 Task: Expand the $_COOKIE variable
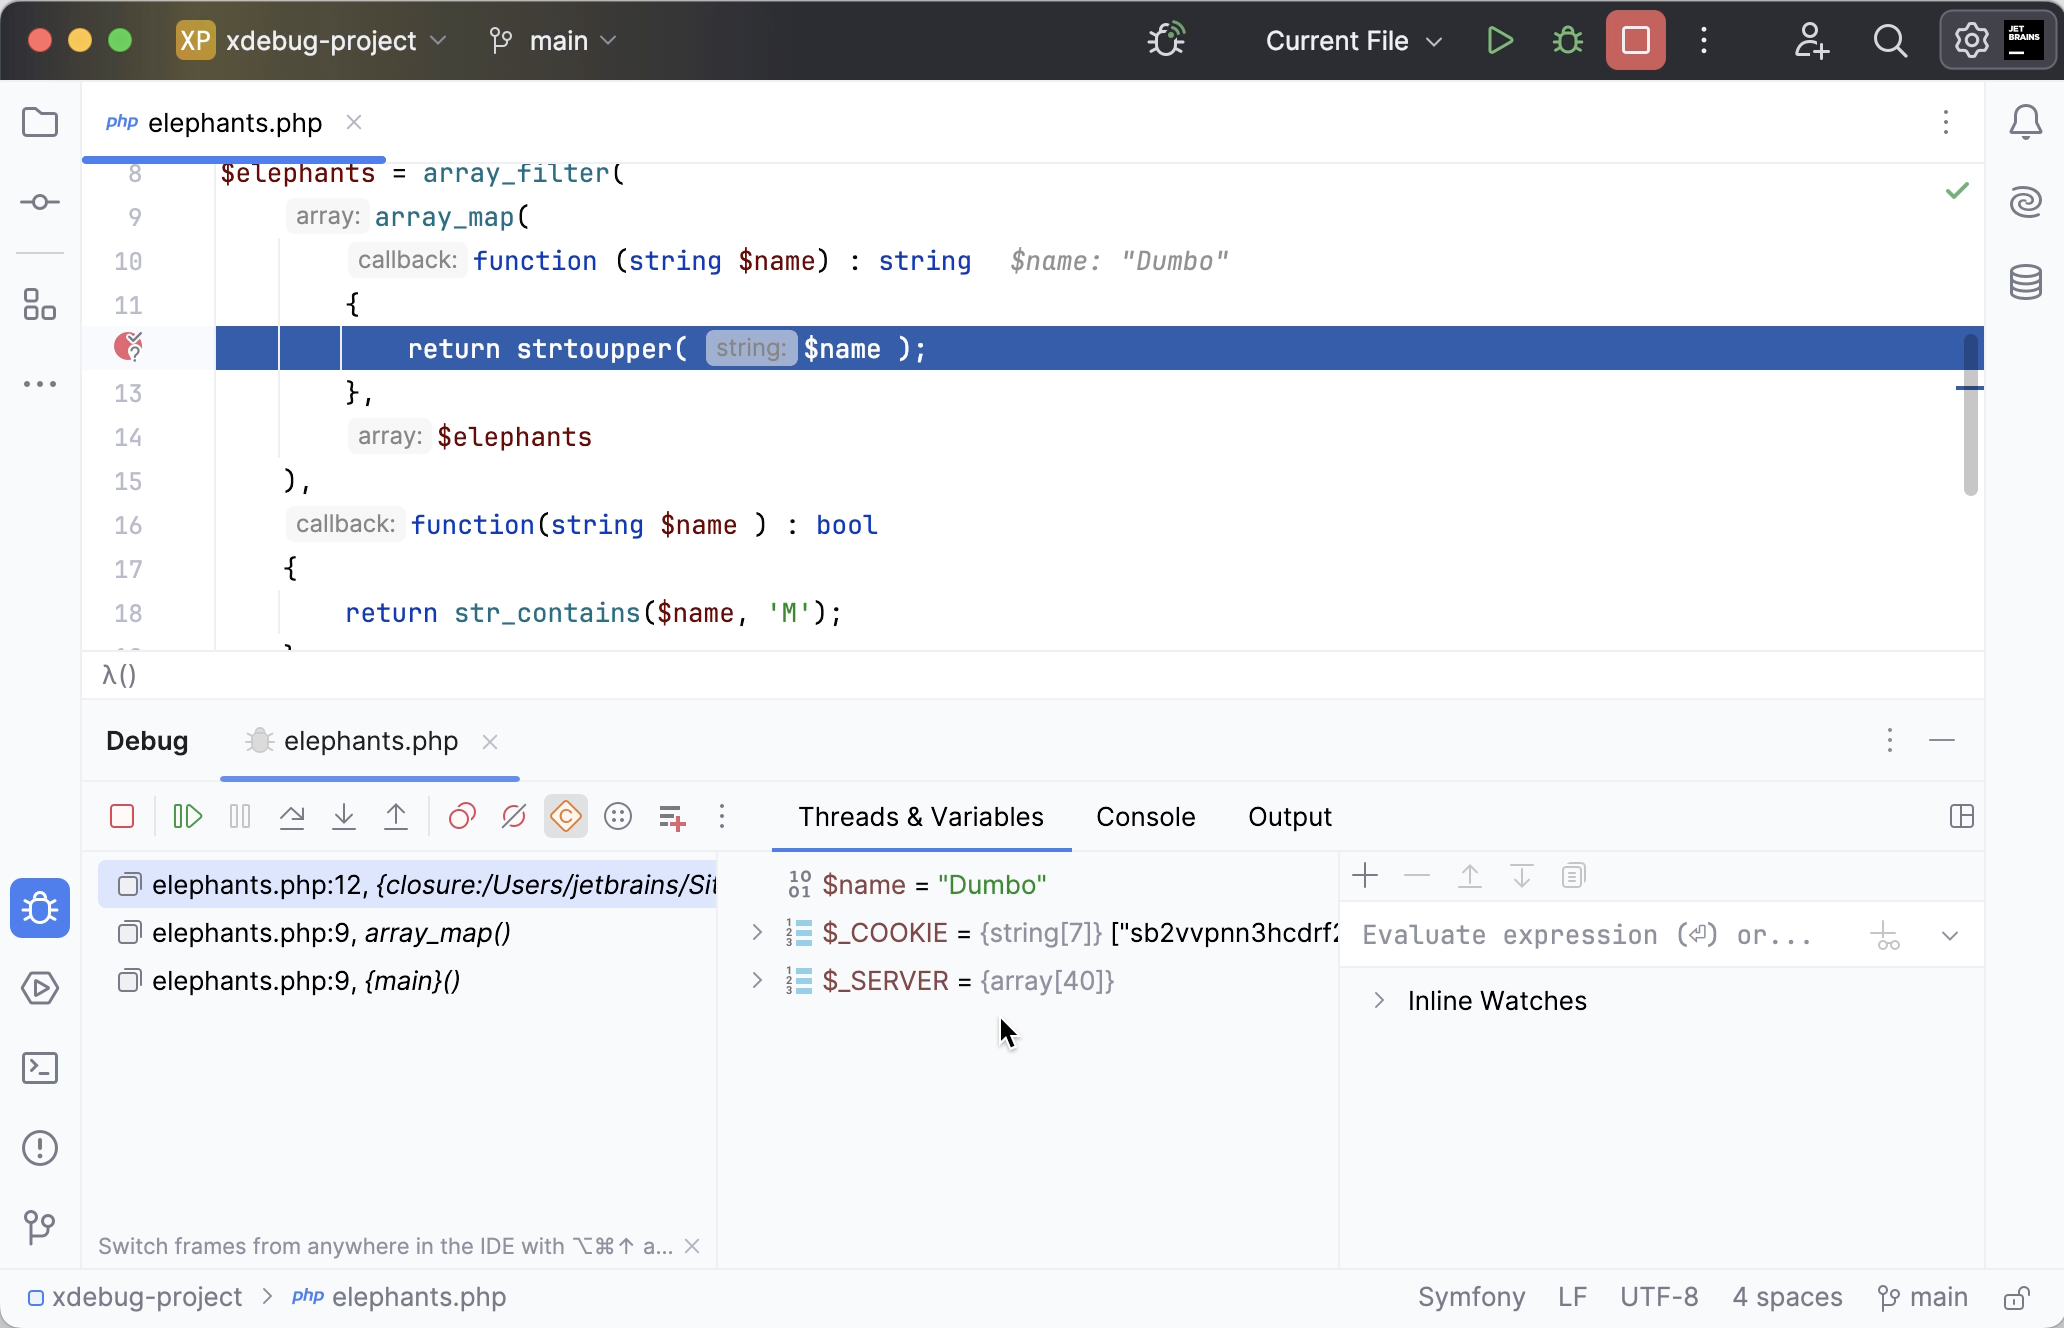pos(756,932)
